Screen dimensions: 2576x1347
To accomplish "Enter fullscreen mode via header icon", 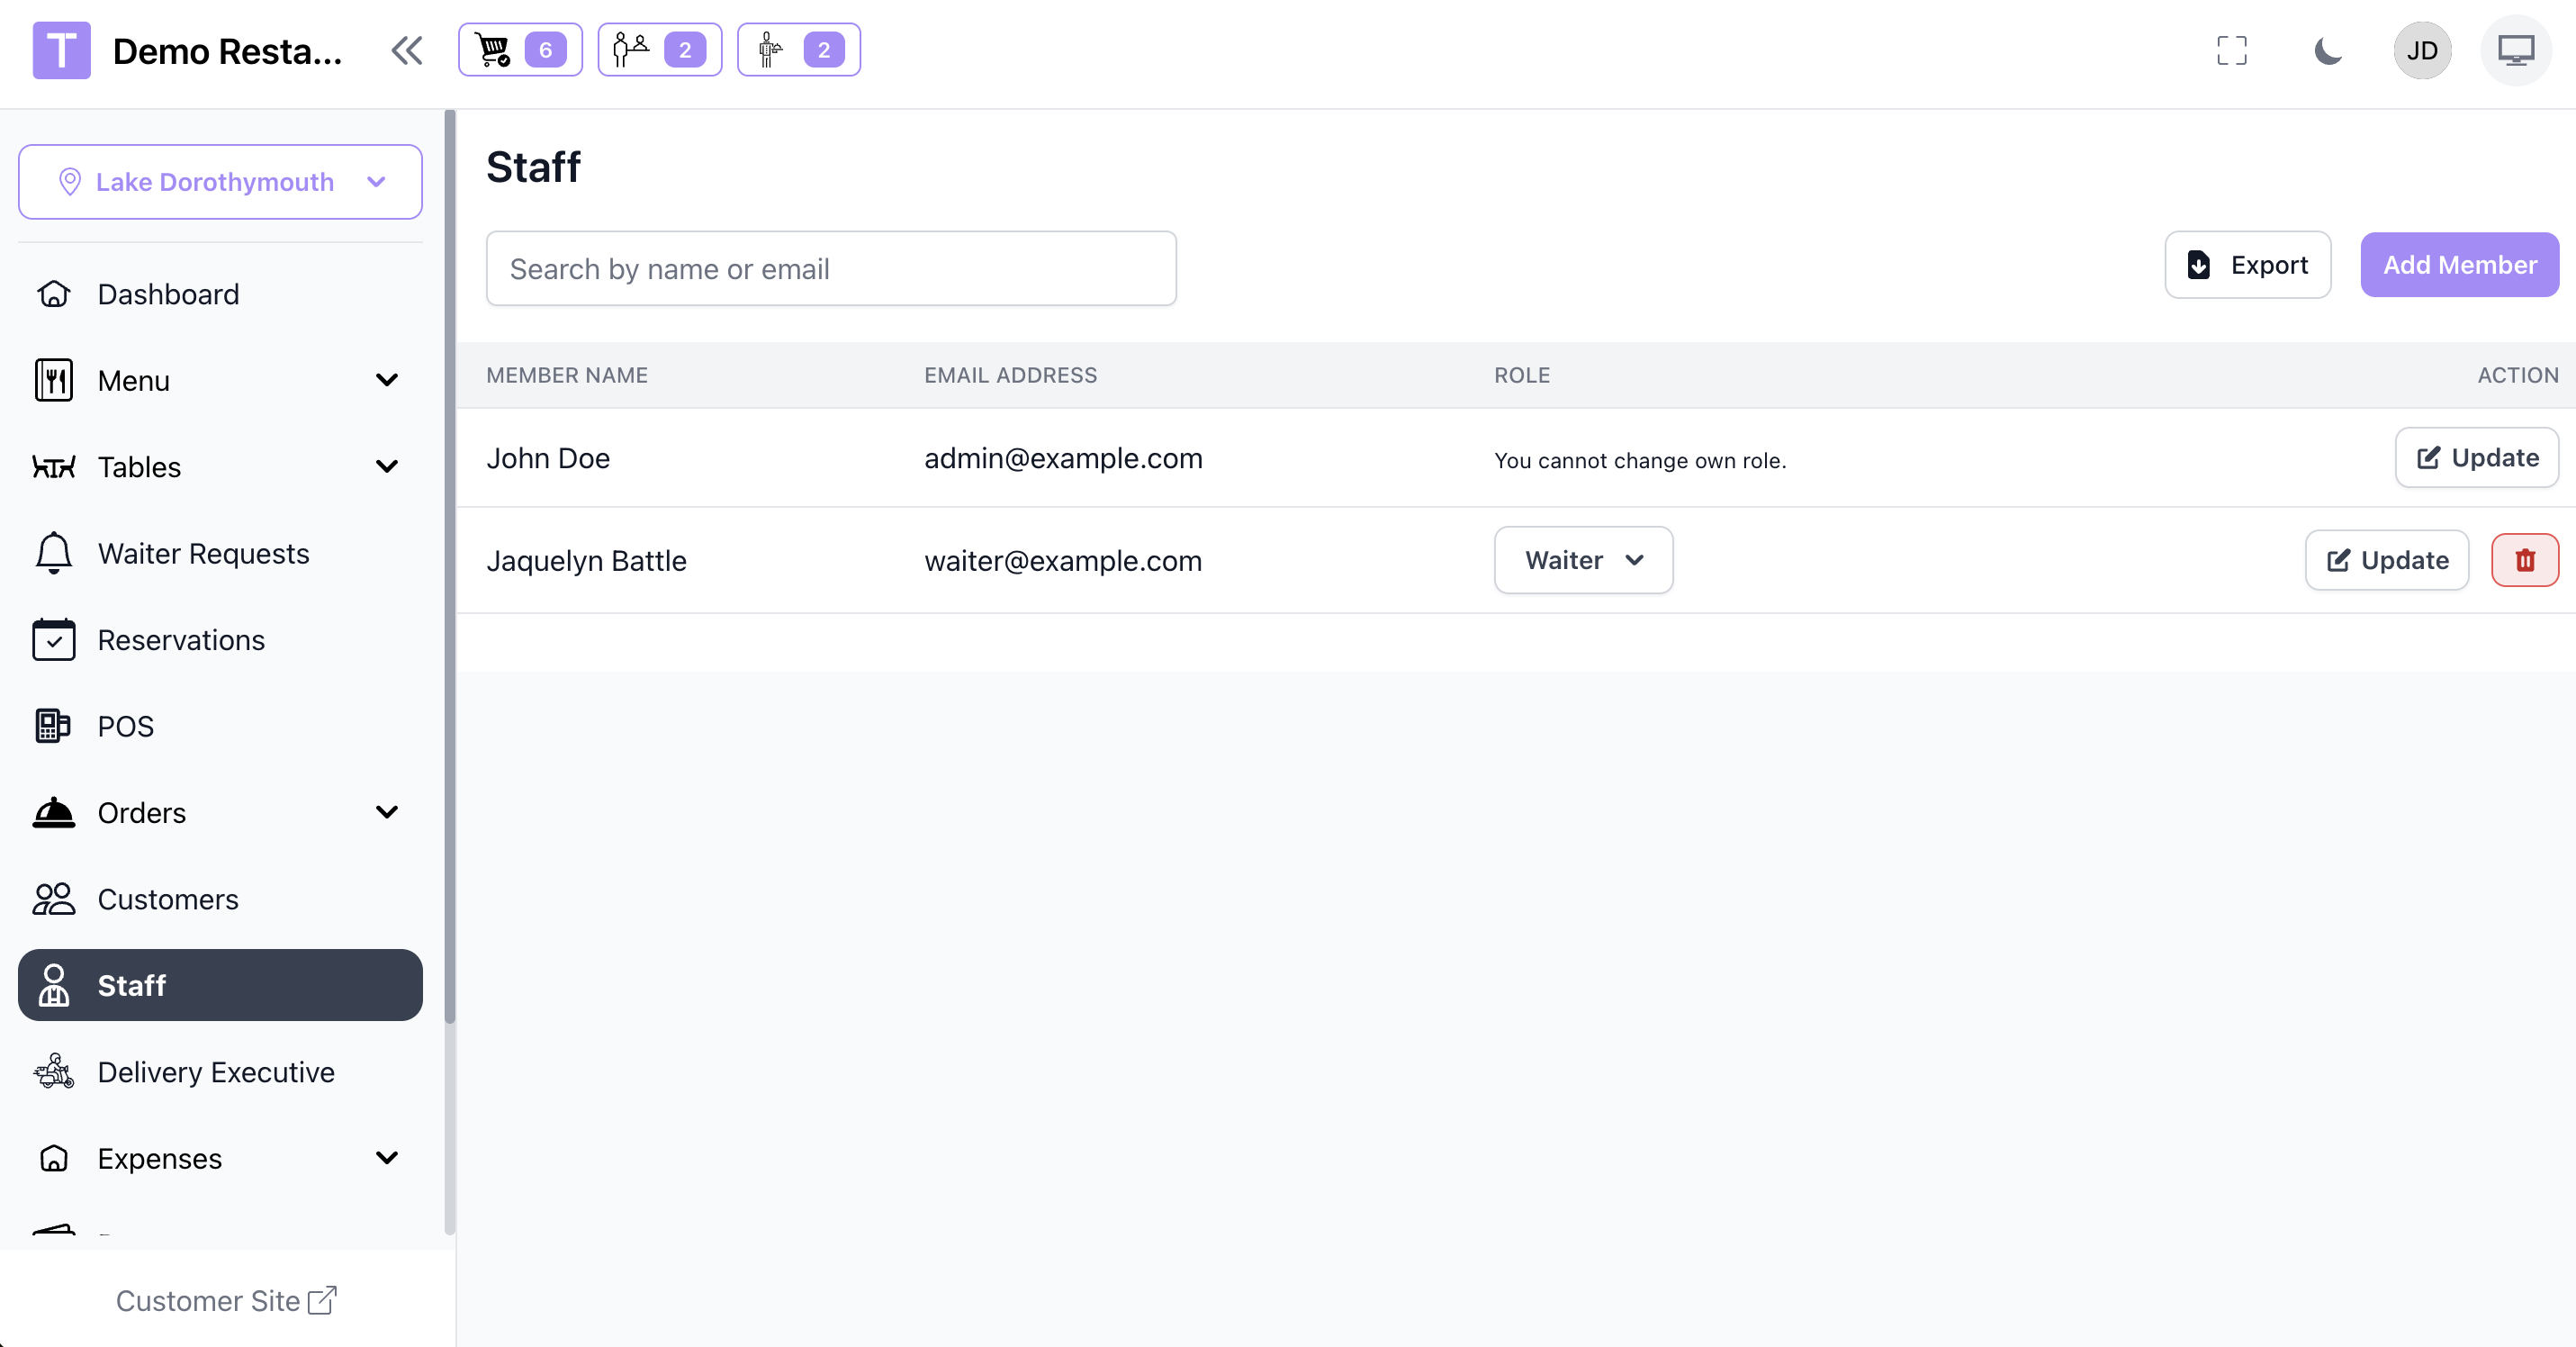I will [2231, 50].
